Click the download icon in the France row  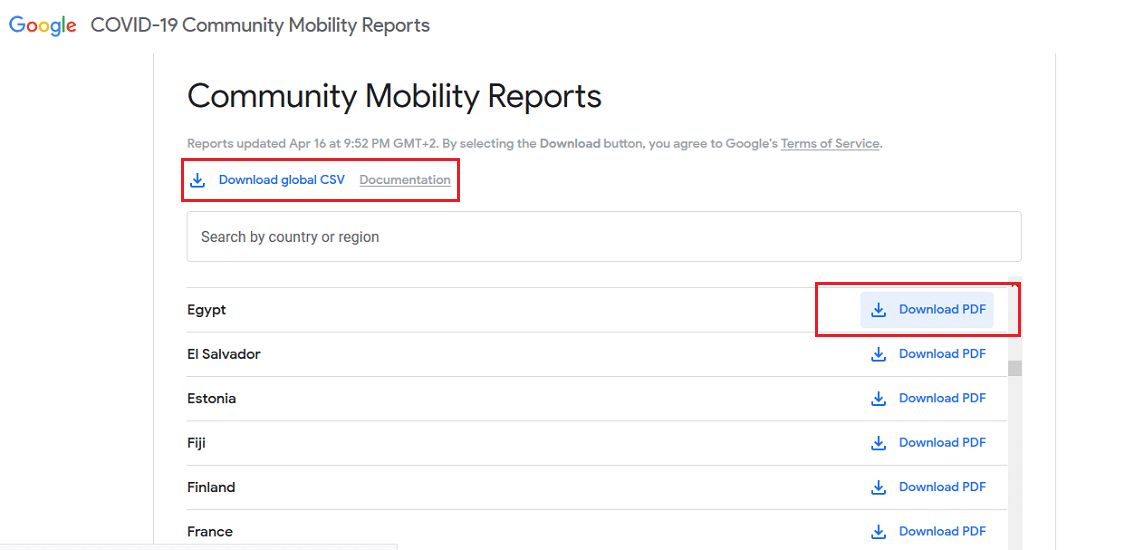[x=879, y=532]
